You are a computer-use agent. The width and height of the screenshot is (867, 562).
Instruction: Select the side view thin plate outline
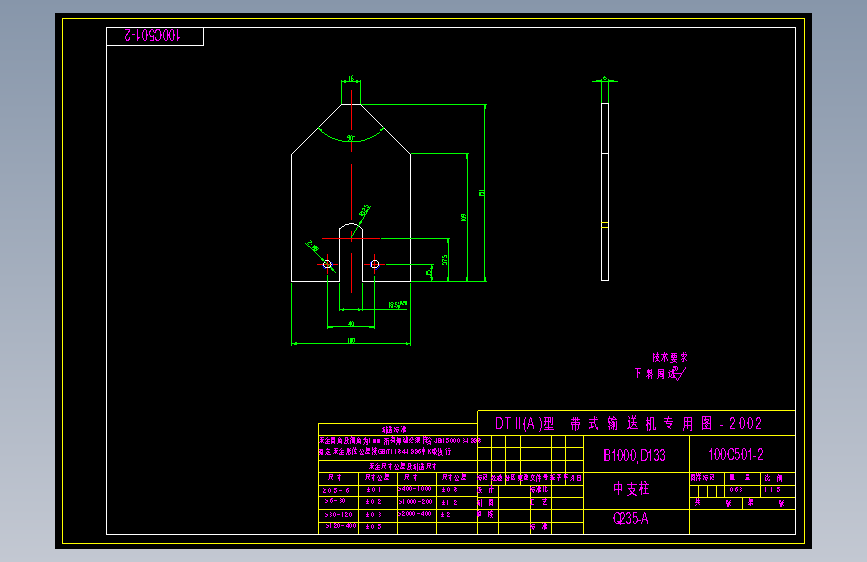tap(605, 192)
